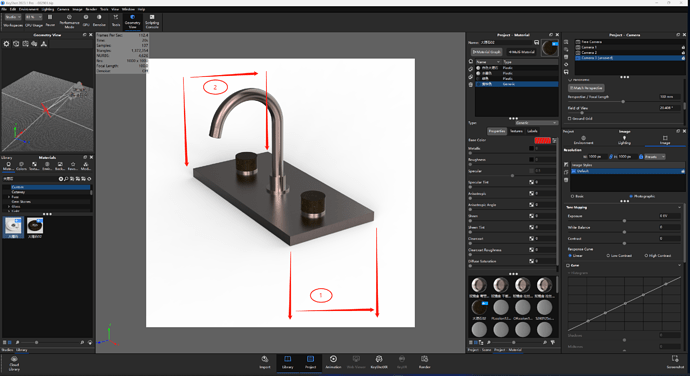Screen dimensions: 690x376
Task: Click the Match Perspective button
Action: (586, 88)
